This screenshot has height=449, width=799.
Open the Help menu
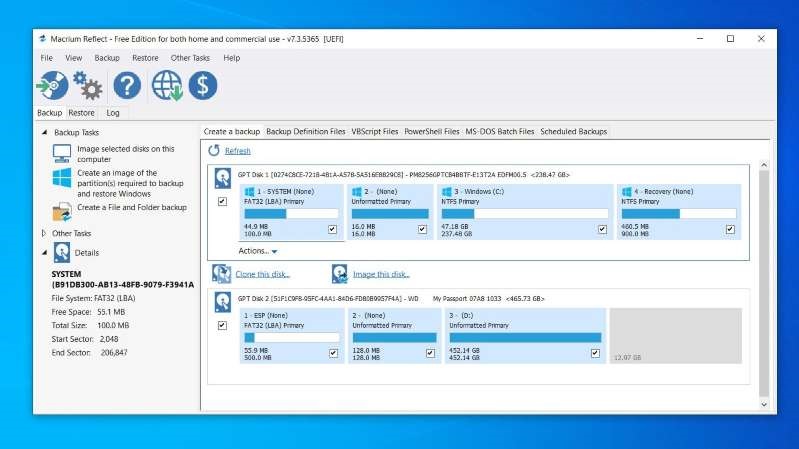click(231, 58)
